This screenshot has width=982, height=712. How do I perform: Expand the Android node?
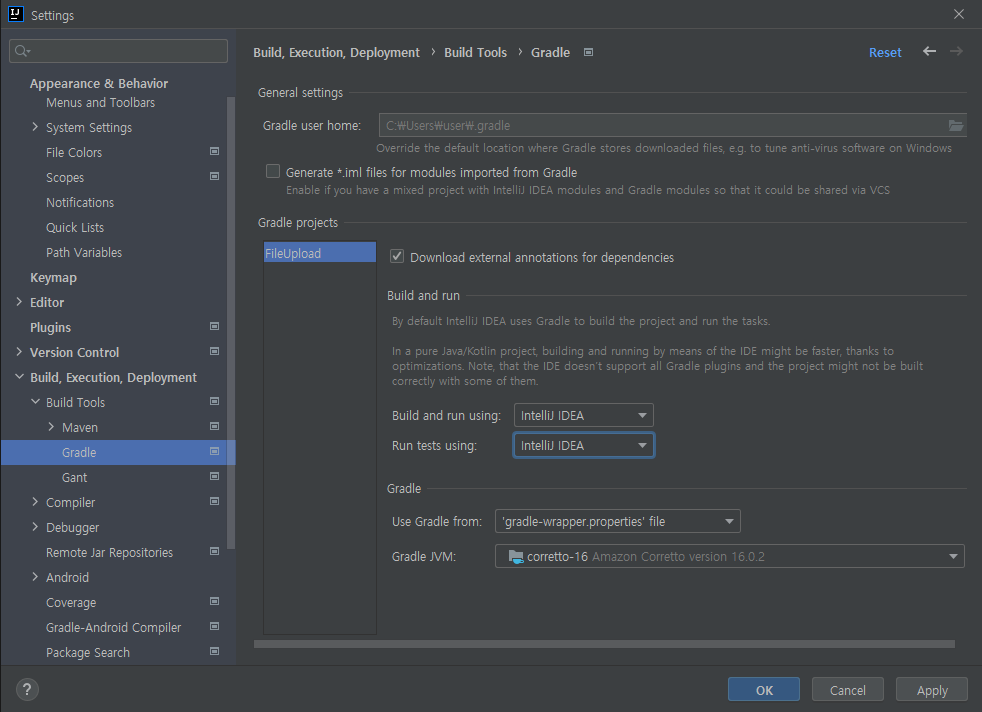pos(35,577)
